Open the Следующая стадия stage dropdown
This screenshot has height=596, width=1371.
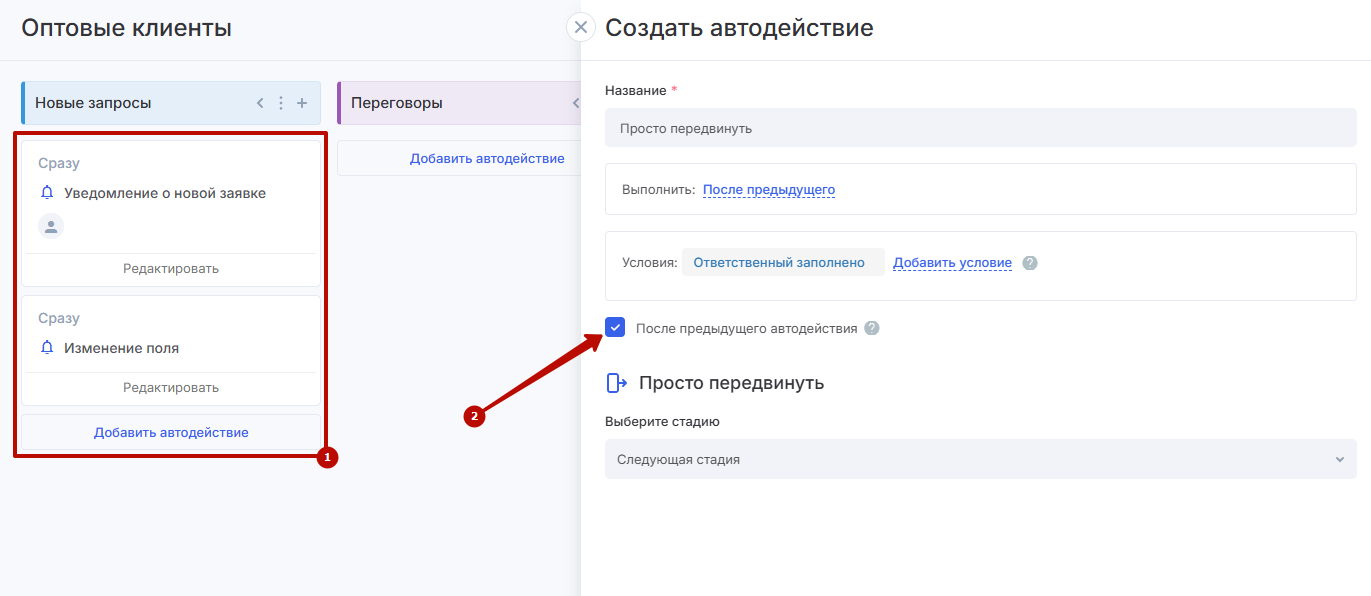click(x=980, y=460)
